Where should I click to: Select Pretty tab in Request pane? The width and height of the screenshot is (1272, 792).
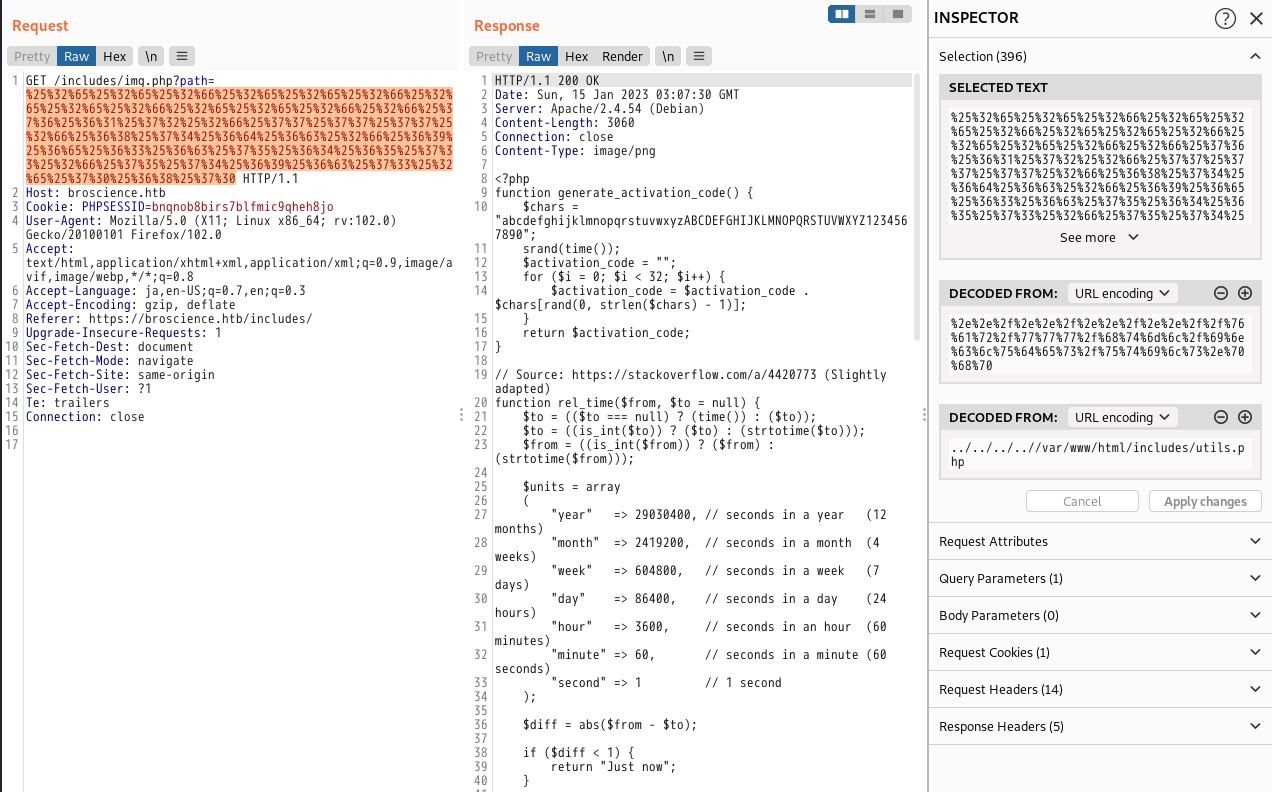pos(32,56)
